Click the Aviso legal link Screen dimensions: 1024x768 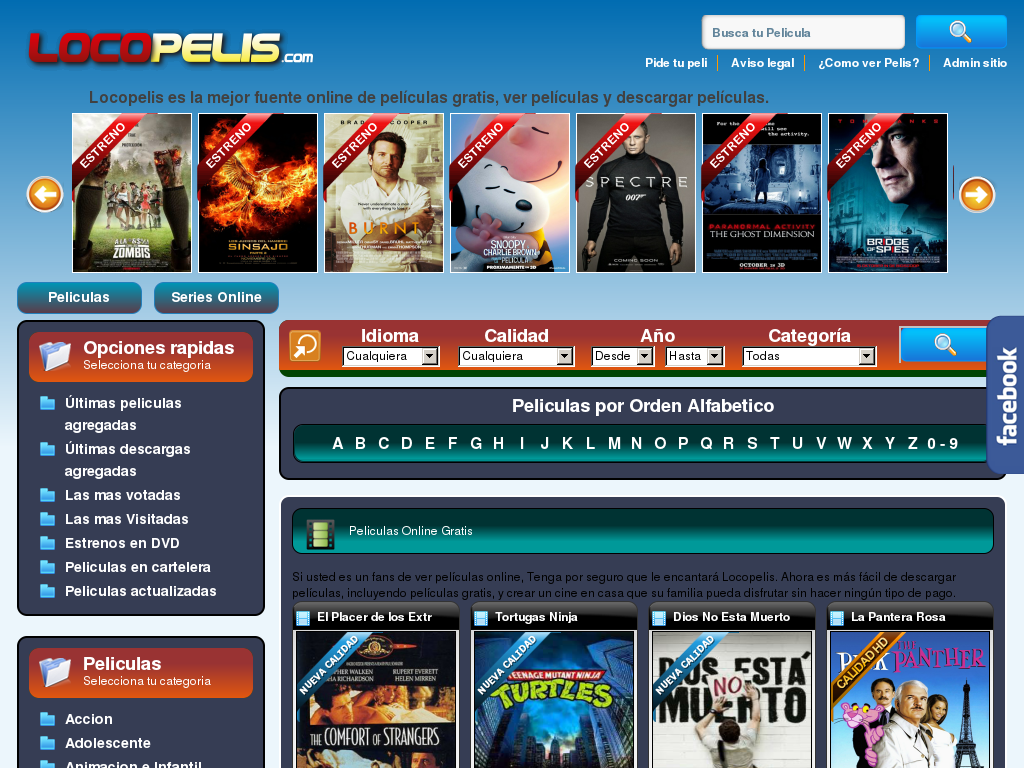[x=762, y=63]
